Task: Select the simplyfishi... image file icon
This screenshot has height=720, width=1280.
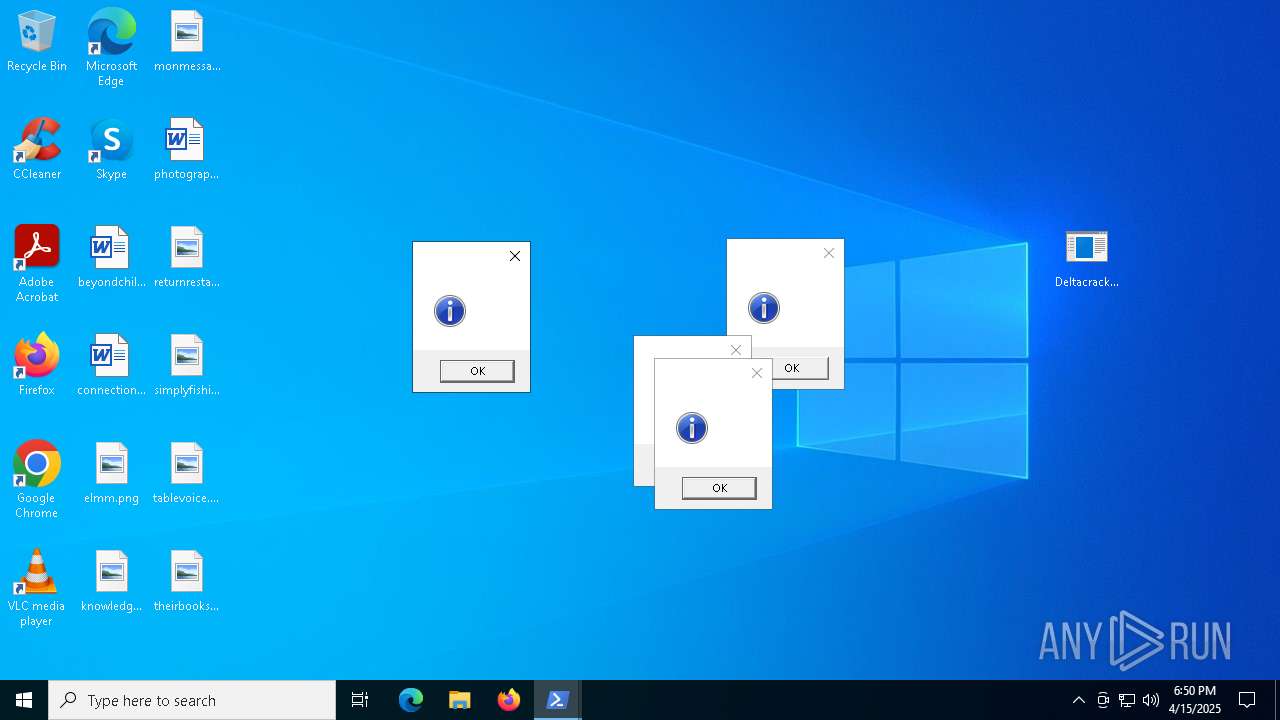Action: point(187,366)
